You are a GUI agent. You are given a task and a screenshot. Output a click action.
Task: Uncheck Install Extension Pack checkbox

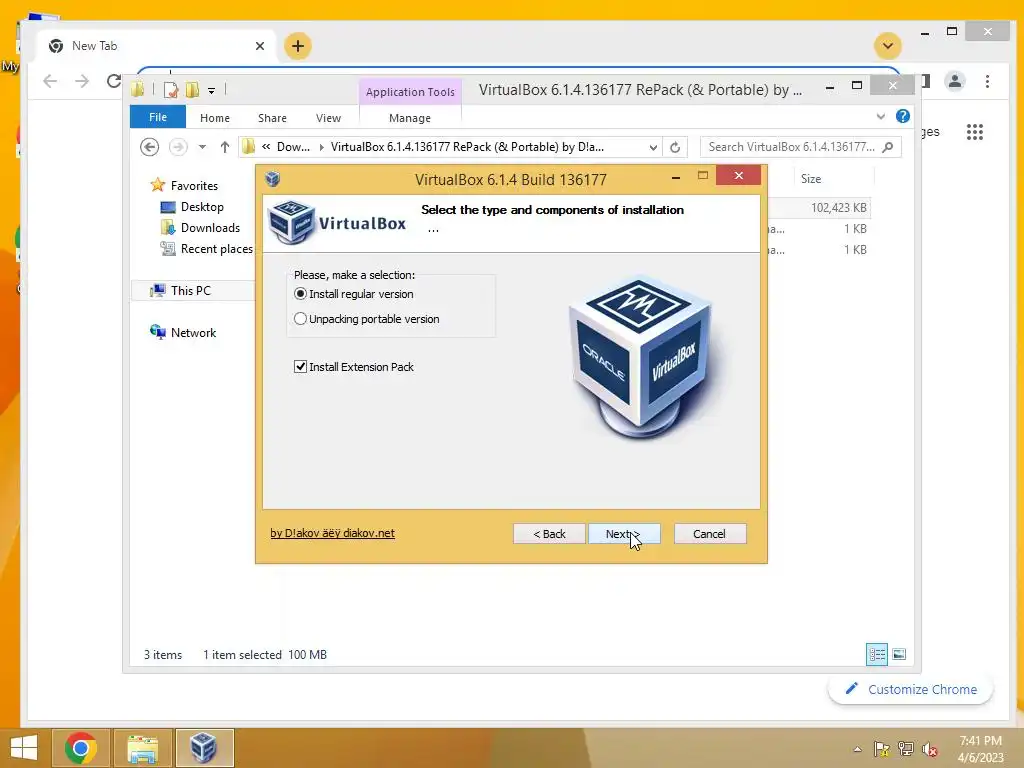point(300,366)
